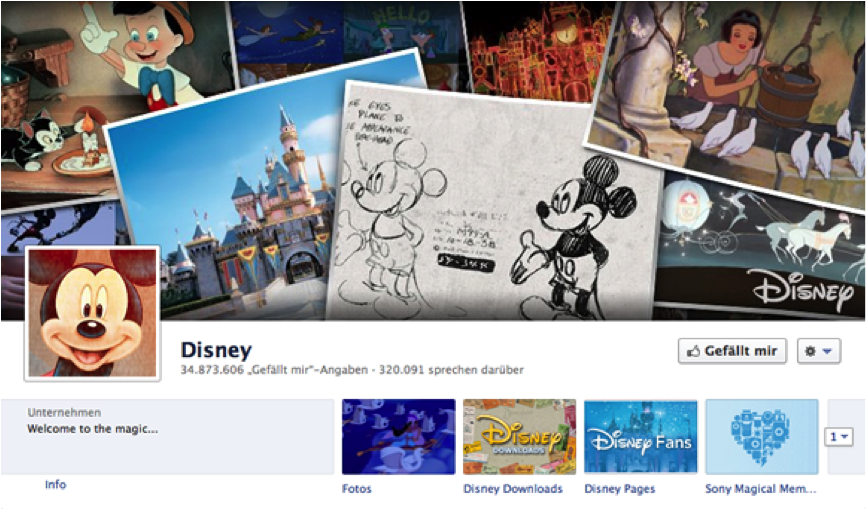Open the gear settings dropdown menu

(x=819, y=351)
